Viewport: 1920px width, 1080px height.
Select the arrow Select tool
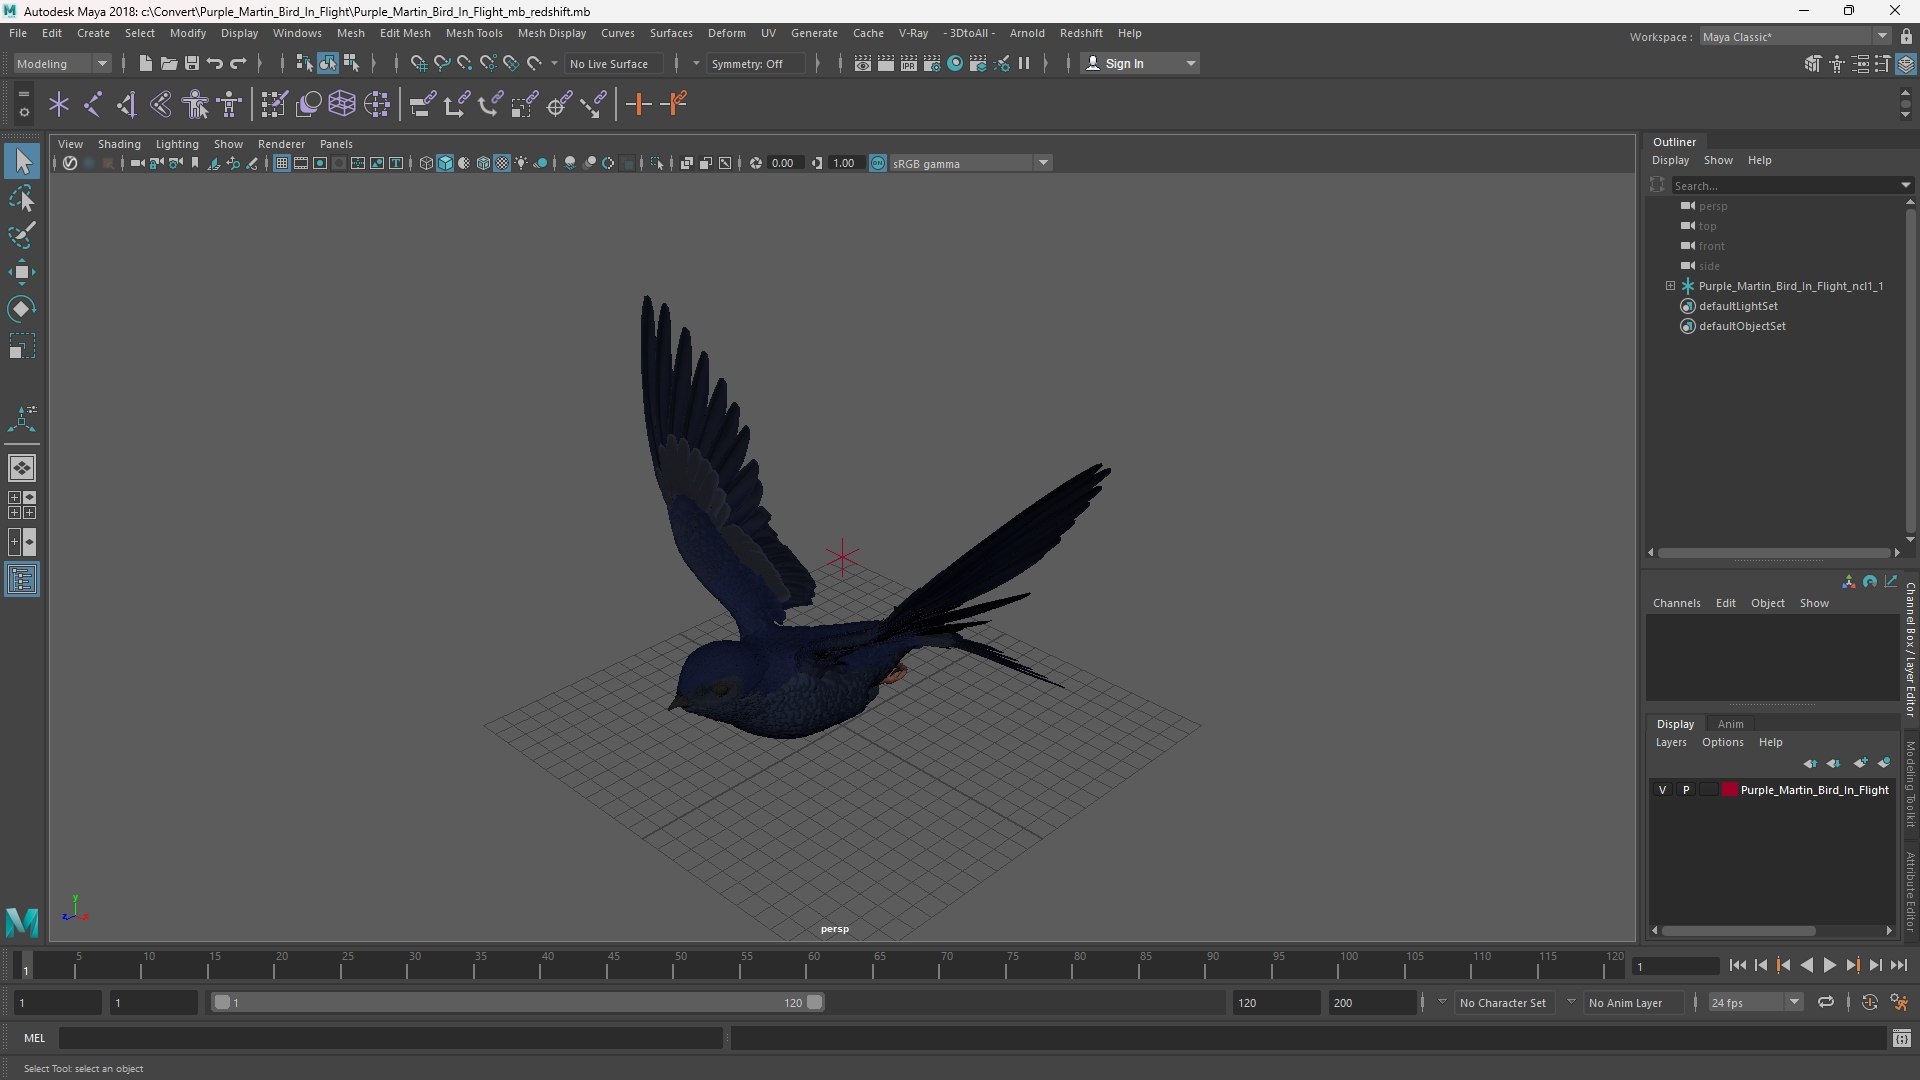click(x=22, y=161)
